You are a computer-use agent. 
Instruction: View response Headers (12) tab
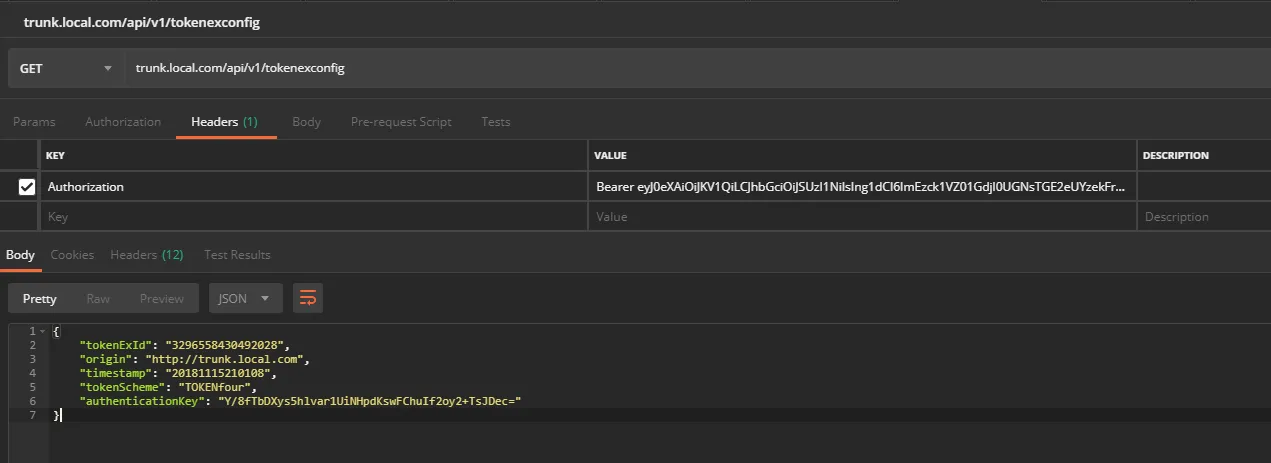(147, 255)
